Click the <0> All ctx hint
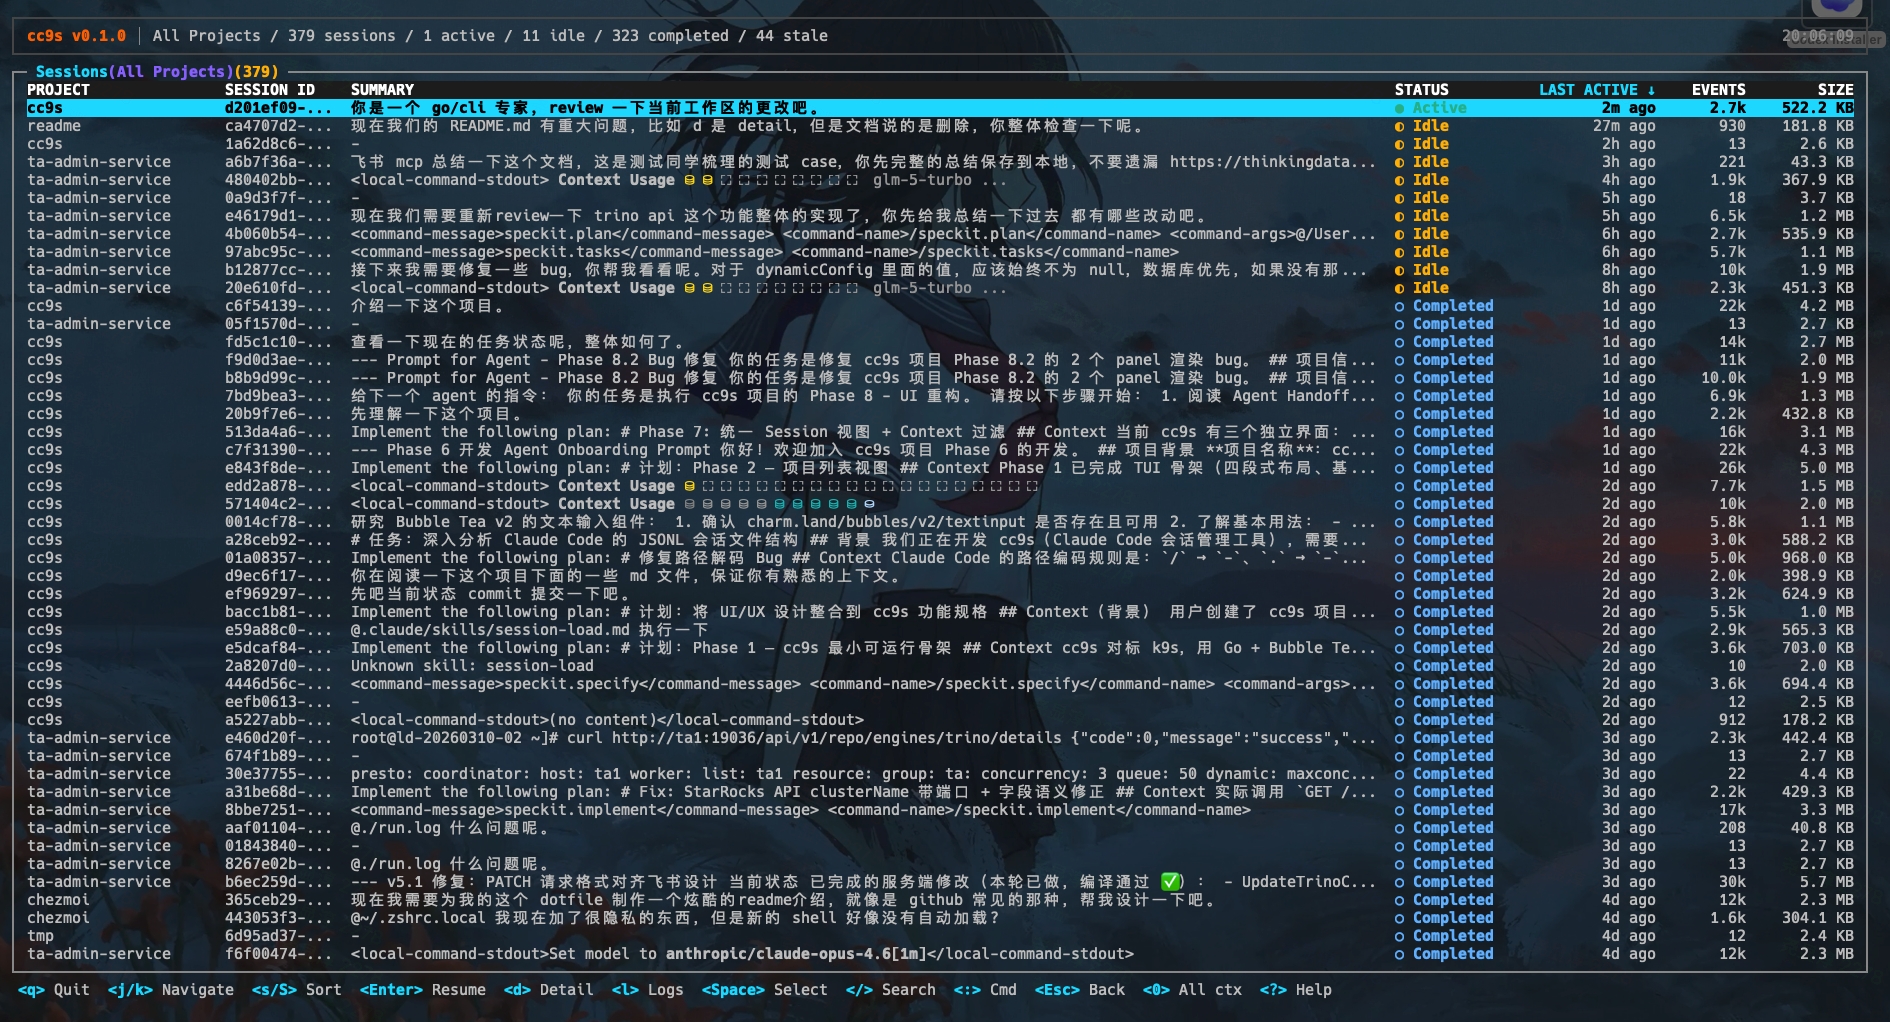Viewport: 1890px width, 1022px height. (x=1192, y=990)
